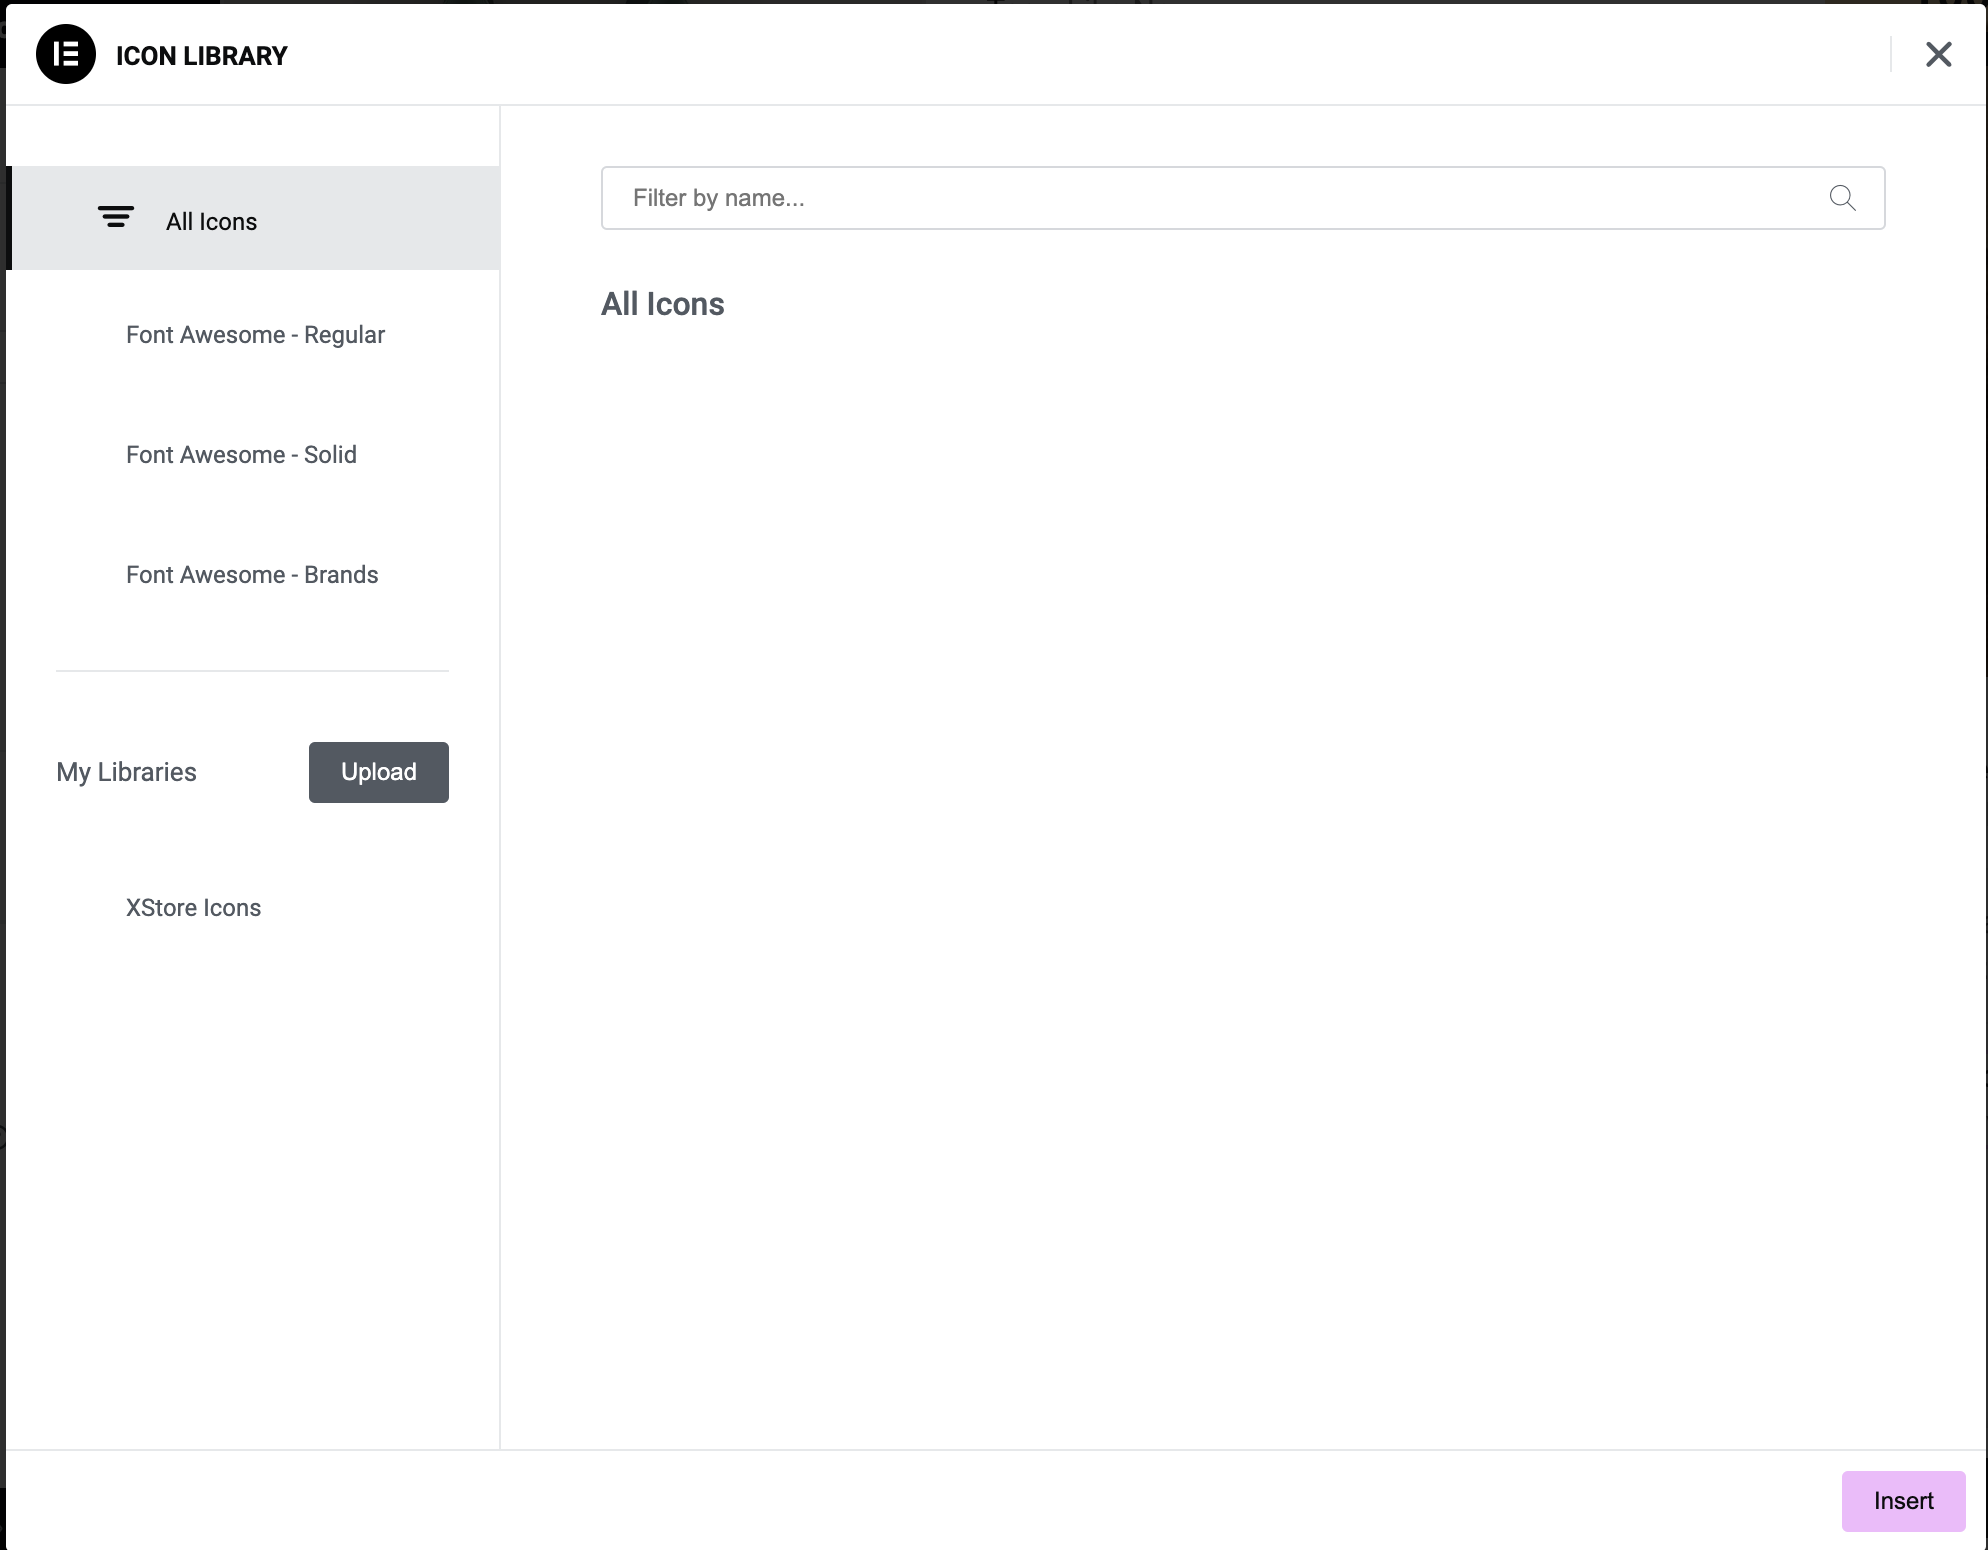Viewport: 1988px width, 1550px height.
Task: Open the My Libraries section
Action: (126, 771)
